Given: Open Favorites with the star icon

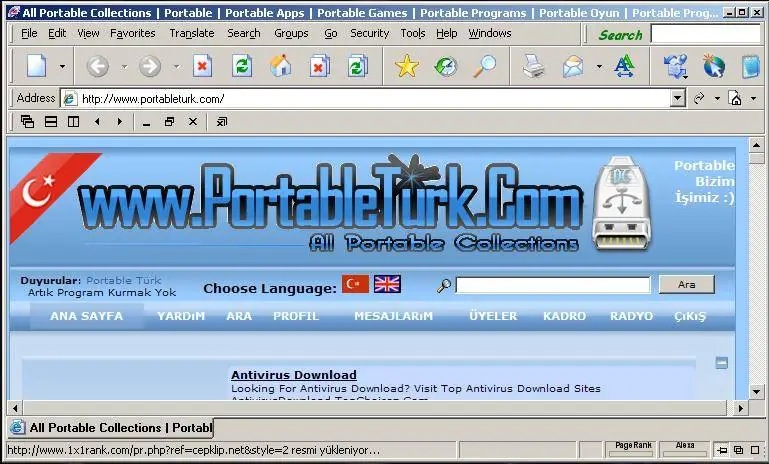Looking at the screenshot, I should click(x=407, y=66).
